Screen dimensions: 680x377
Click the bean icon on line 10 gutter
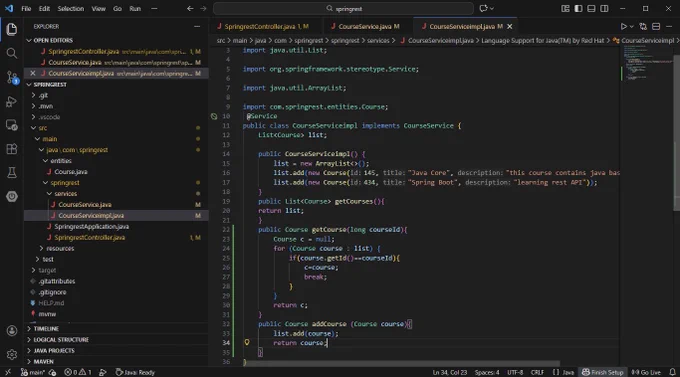point(214,116)
